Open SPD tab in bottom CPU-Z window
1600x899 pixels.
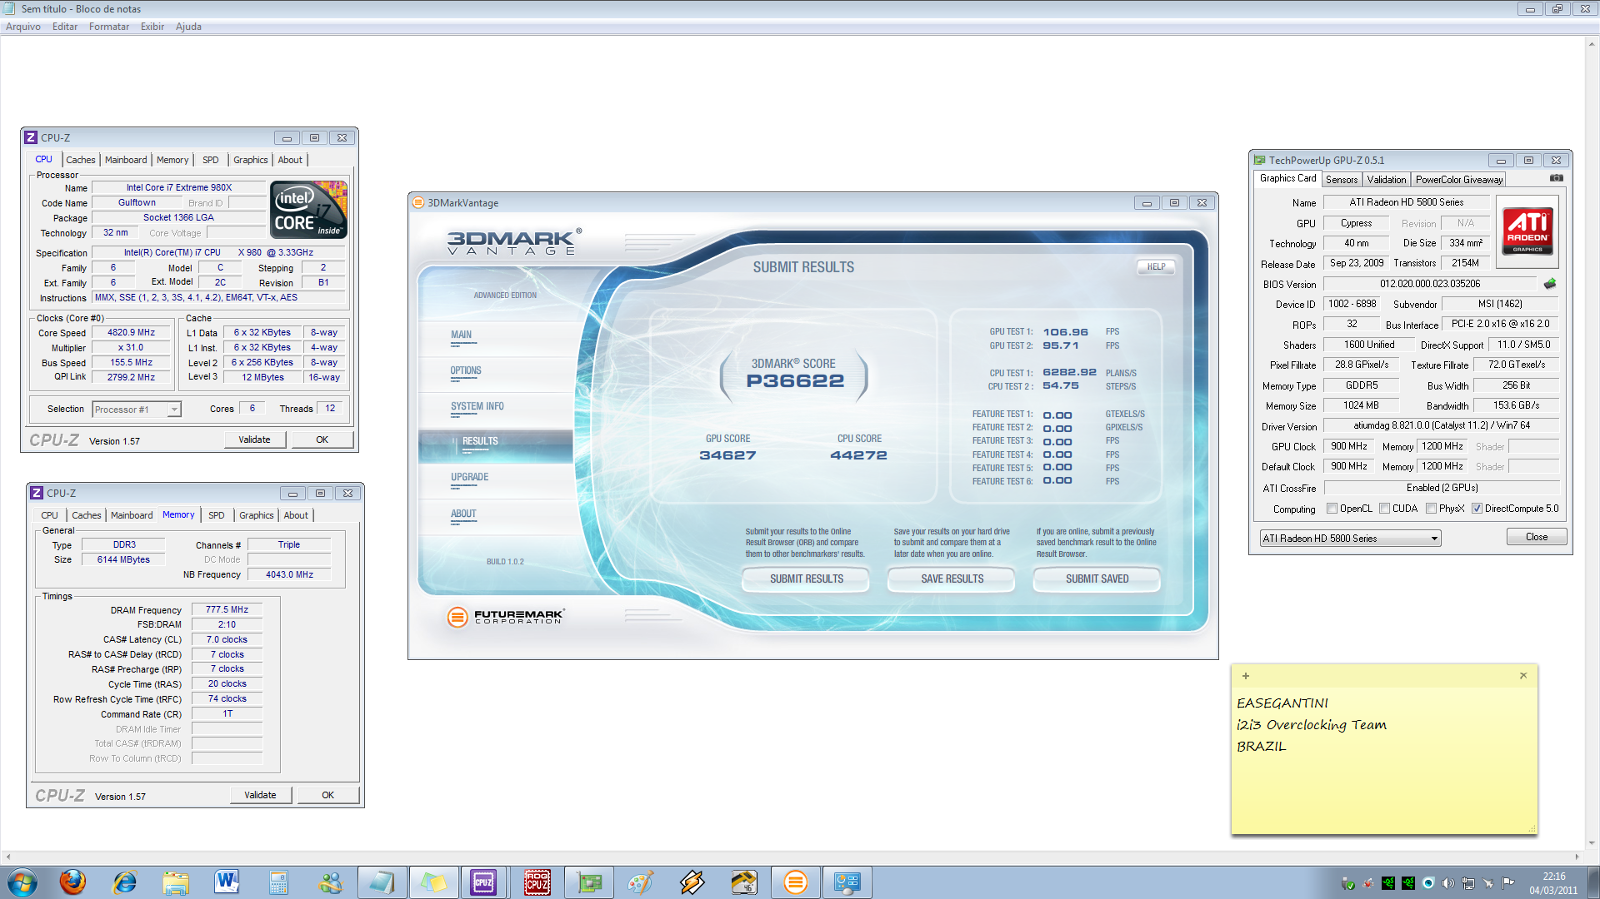pos(216,516)
